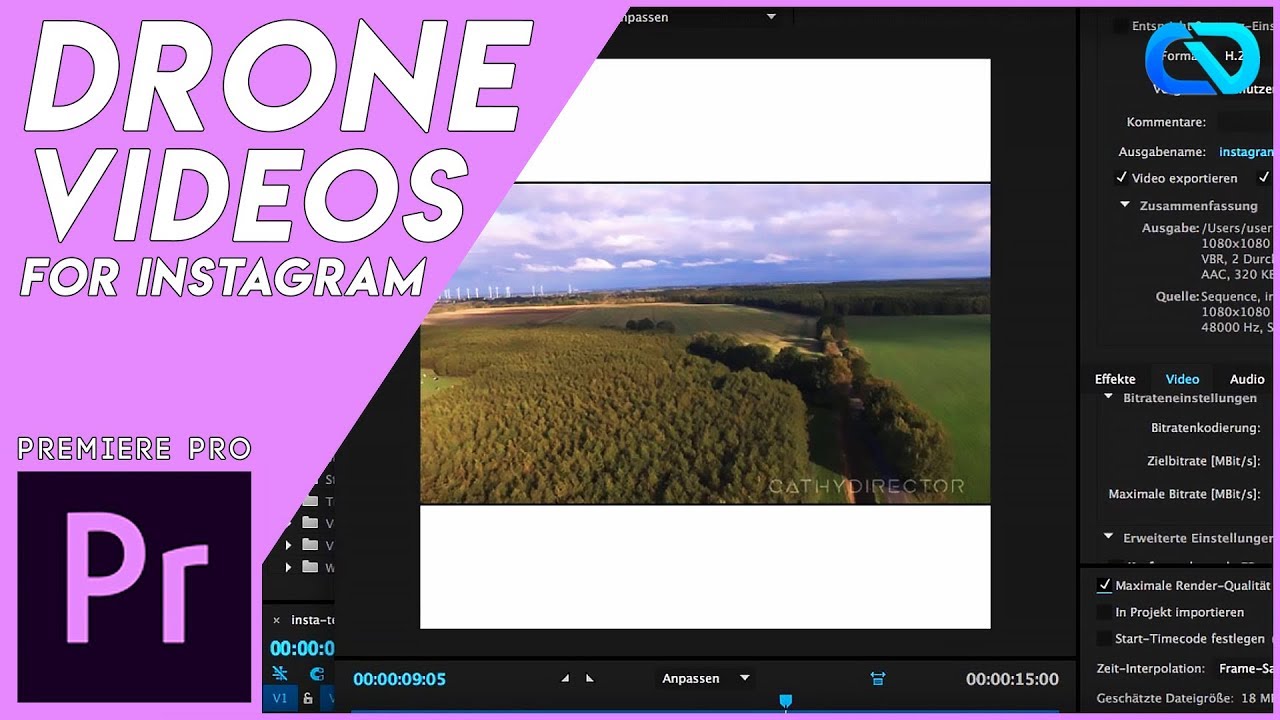This screenshot has width=1280, height=720.
Task: Click the Ausgabename label
Action: (1162, 152)
